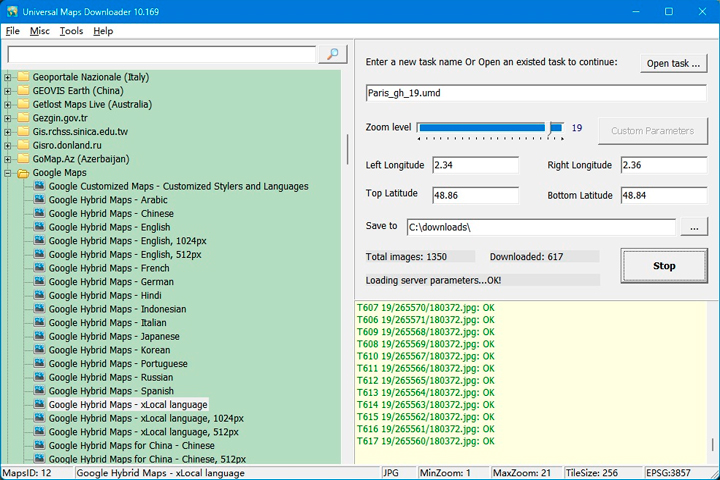Expand the Gis.rchss.sinica.edu.tw node
Screen dimensions: 720x480
point(7,132)
